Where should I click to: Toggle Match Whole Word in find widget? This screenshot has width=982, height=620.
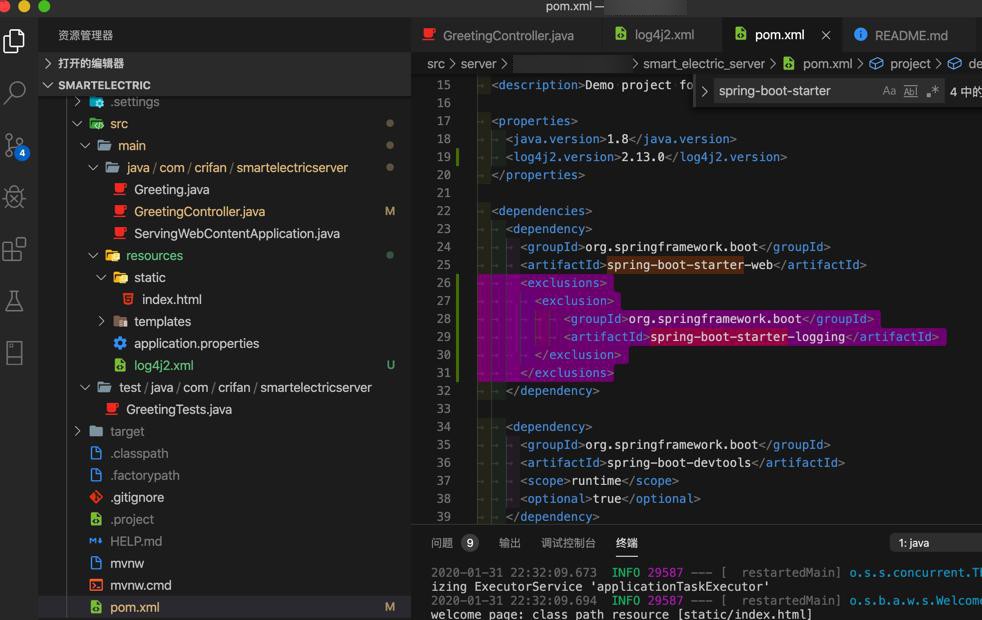point(910,91)
